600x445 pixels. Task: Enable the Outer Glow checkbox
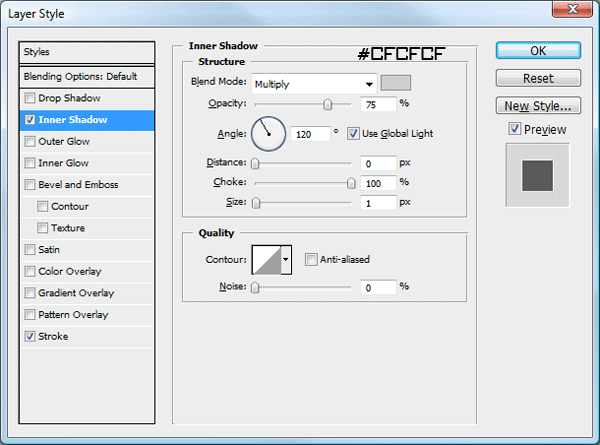30,142
